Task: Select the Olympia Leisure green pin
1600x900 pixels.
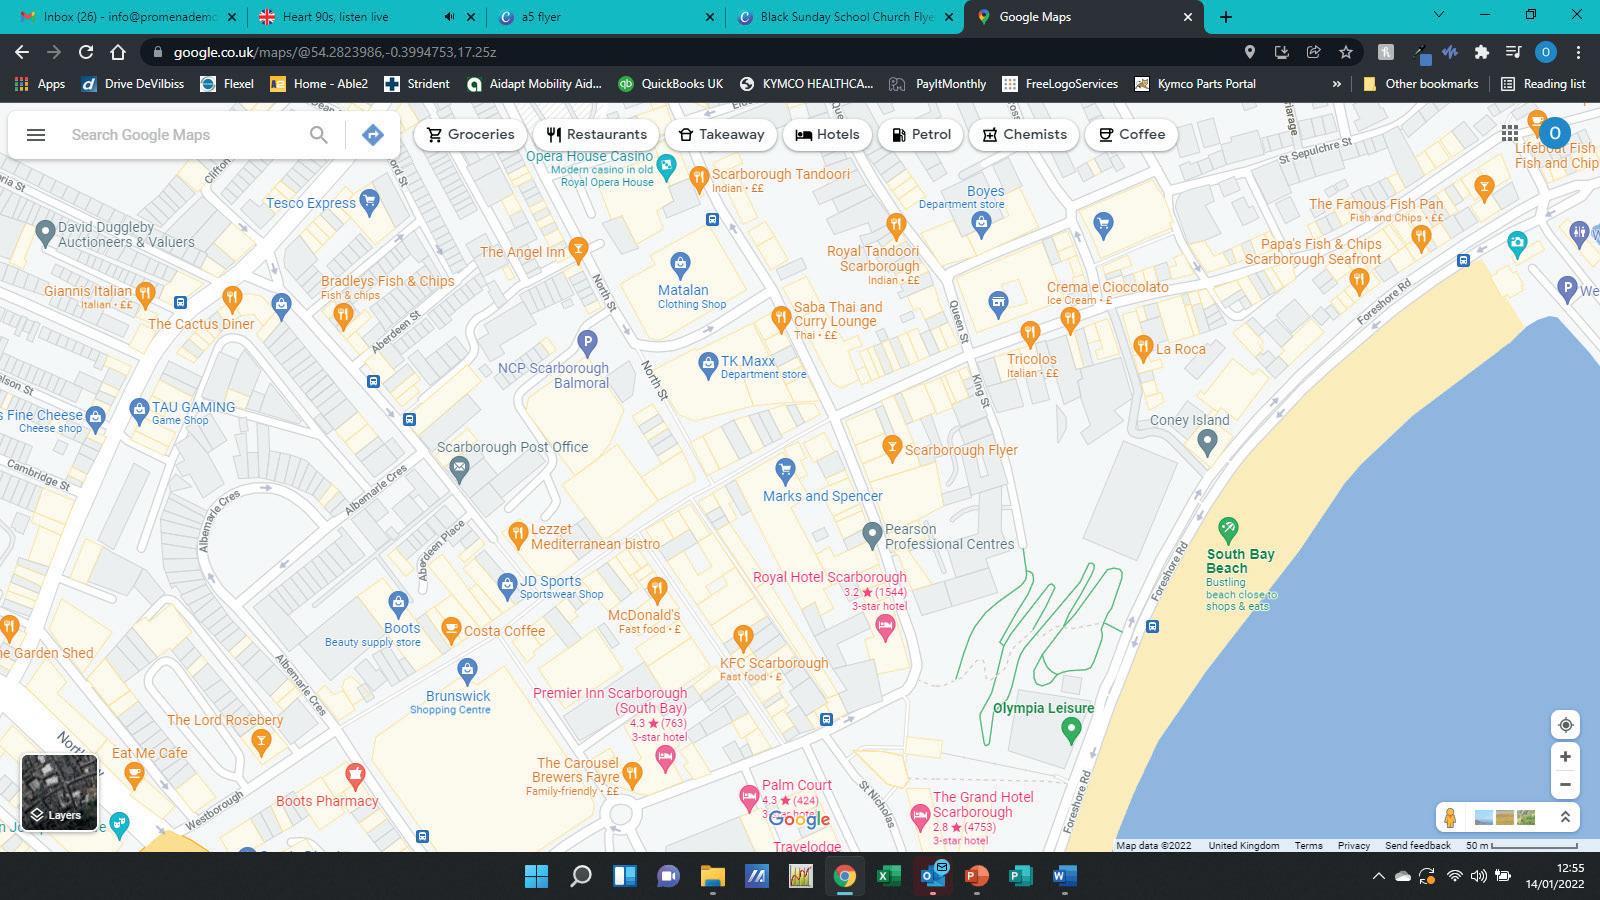Action: [x=1071, y=731]
